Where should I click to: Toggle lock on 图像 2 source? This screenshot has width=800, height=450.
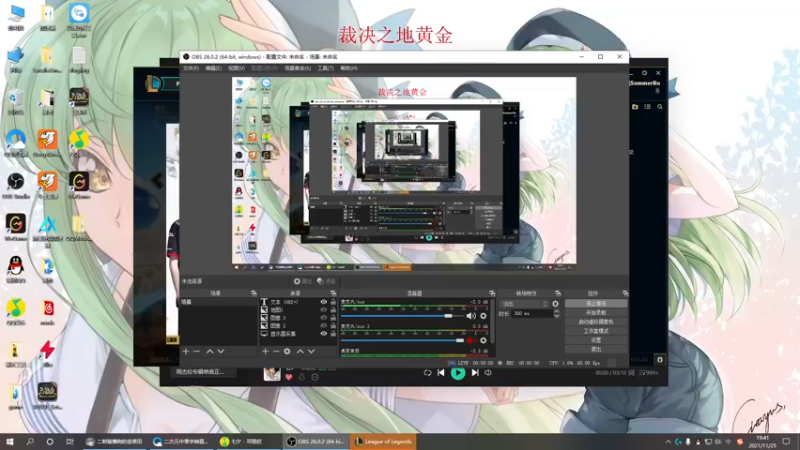click(333, 326)
